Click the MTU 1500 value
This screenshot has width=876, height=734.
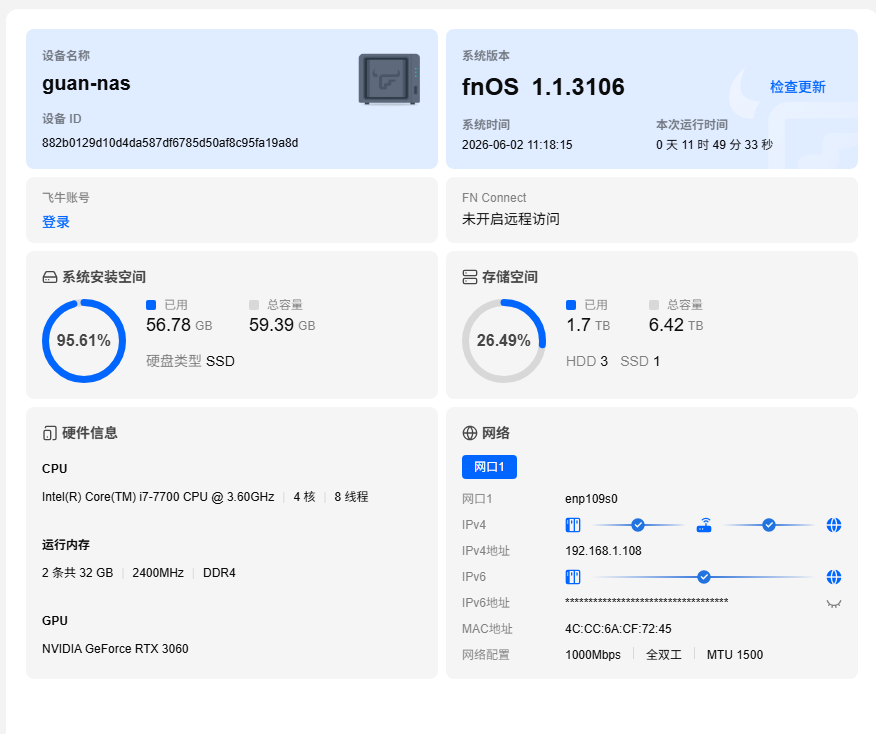(x=735, y=655)
